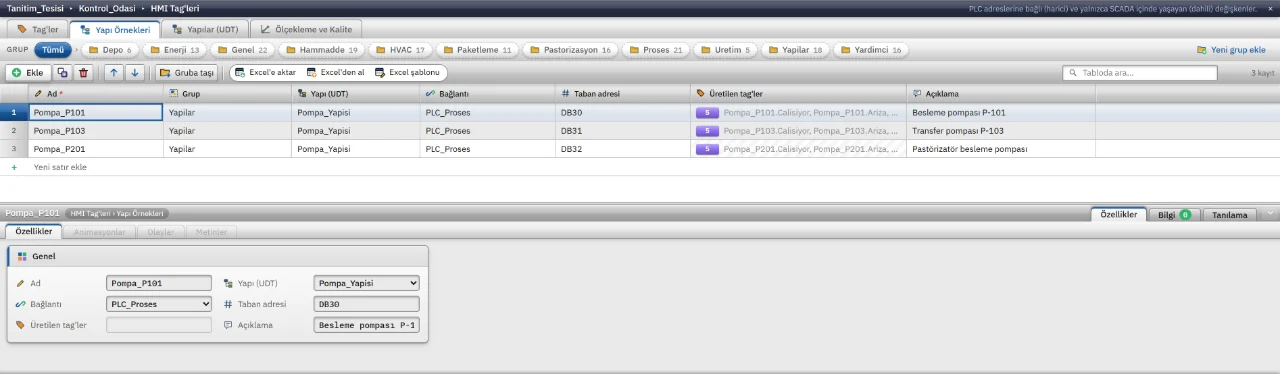
Task: Sort by Grup column header
Action: (x=228, y=93)
